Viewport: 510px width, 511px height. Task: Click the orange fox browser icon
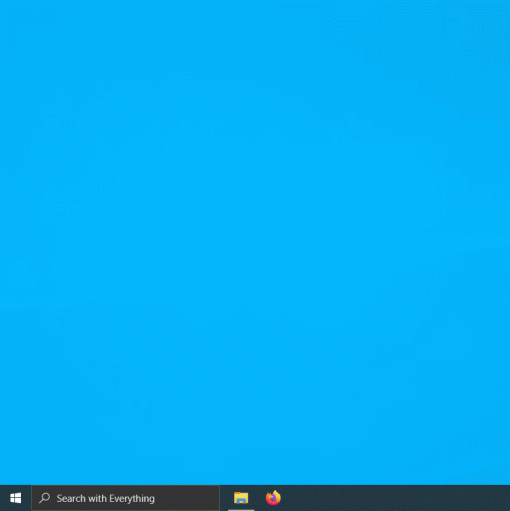[x=273, y=498]
